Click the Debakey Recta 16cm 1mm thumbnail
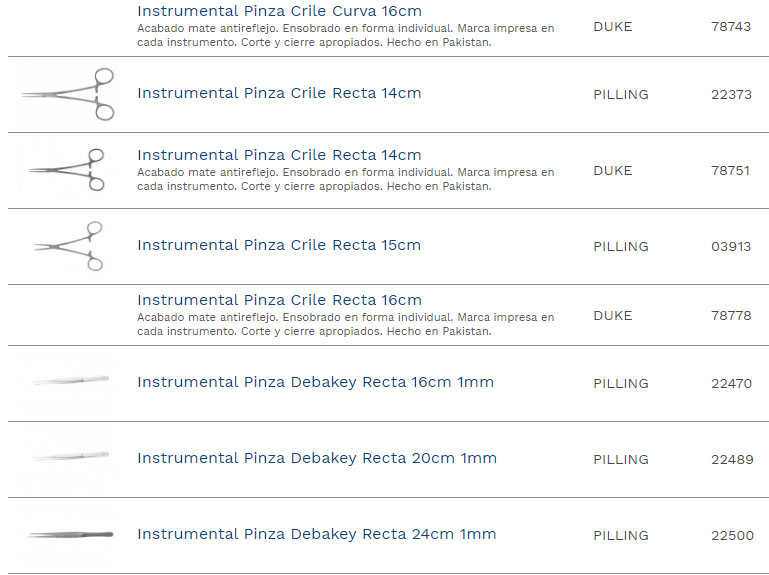 69,381
